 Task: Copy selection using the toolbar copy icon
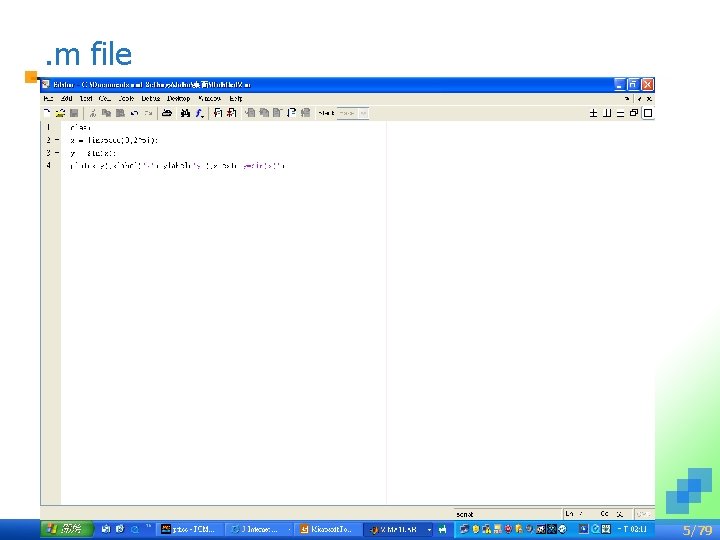107,113
